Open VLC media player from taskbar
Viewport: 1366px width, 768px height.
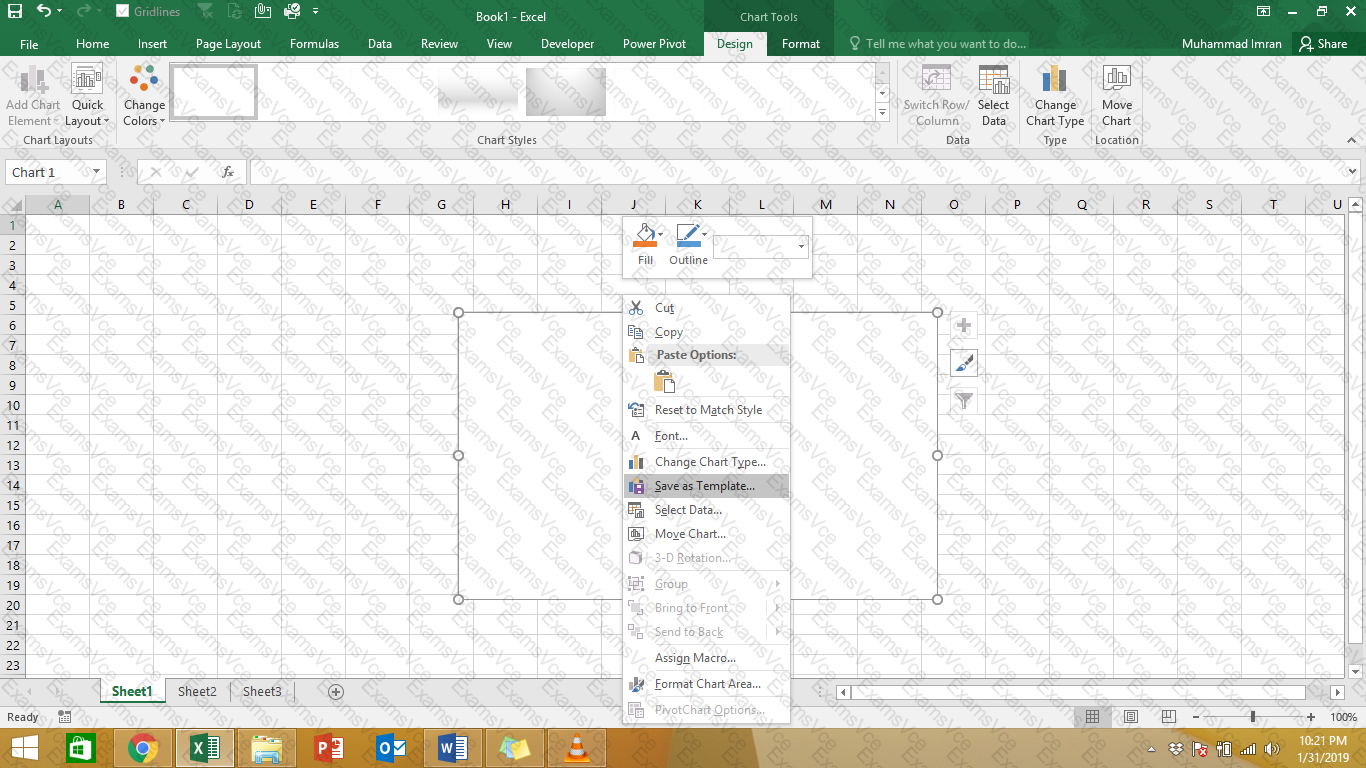[575, 748]
